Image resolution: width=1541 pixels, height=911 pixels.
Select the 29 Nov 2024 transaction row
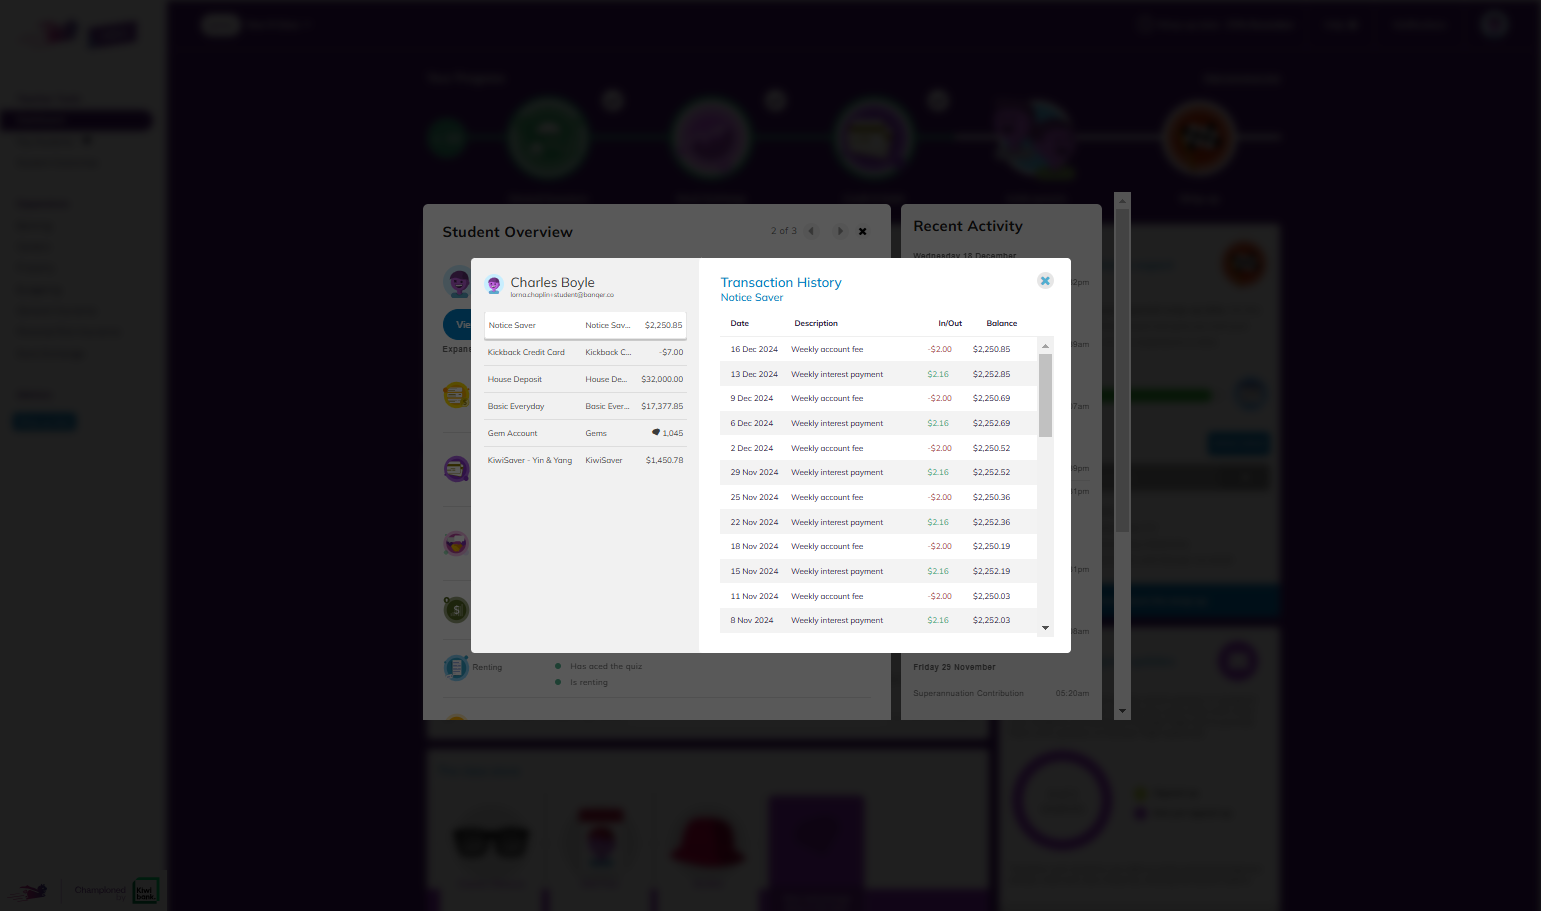point(878,472)
